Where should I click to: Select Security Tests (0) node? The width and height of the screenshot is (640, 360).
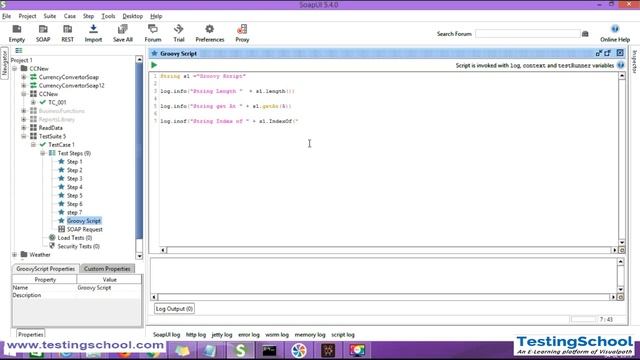78,246
